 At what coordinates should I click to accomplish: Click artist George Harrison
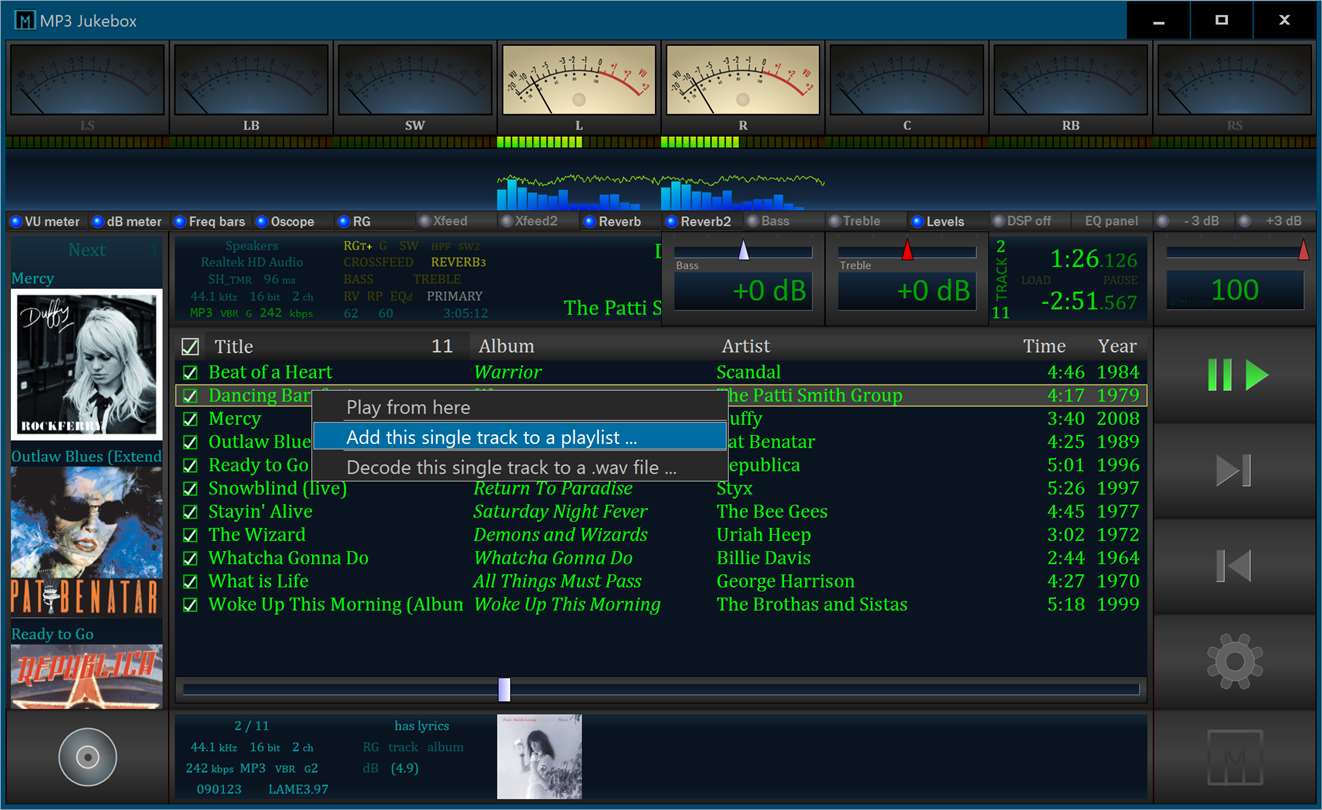(x=785, y=581)
